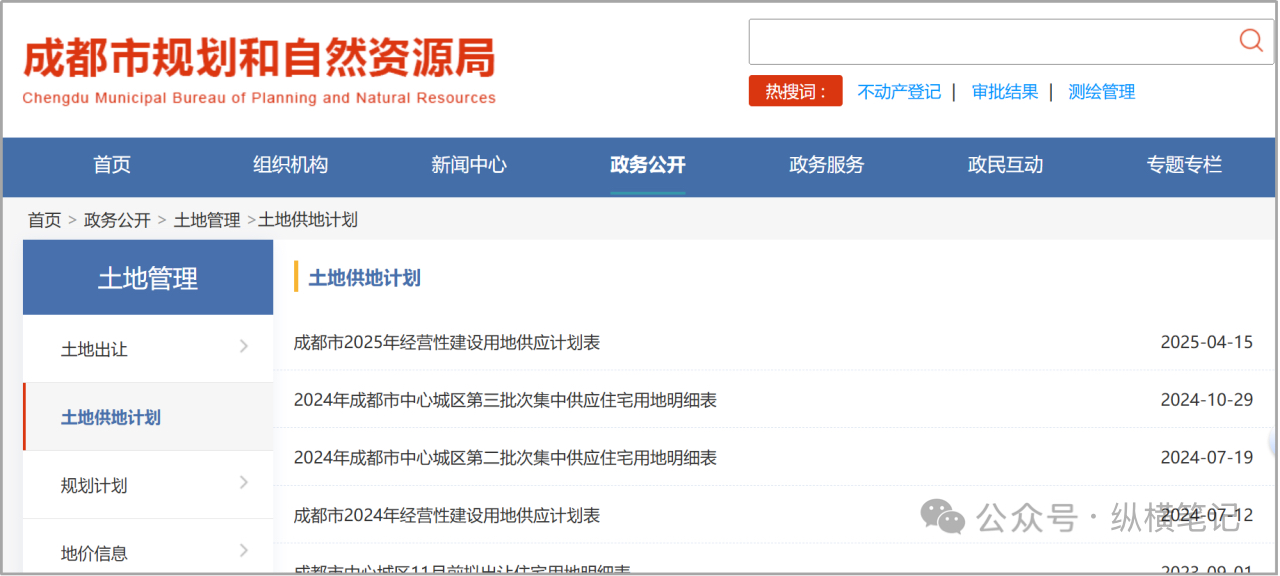Screen dimensions: 1280x576
Task: Click the date 2024-10-29
Action: [x=1206, y=400]
